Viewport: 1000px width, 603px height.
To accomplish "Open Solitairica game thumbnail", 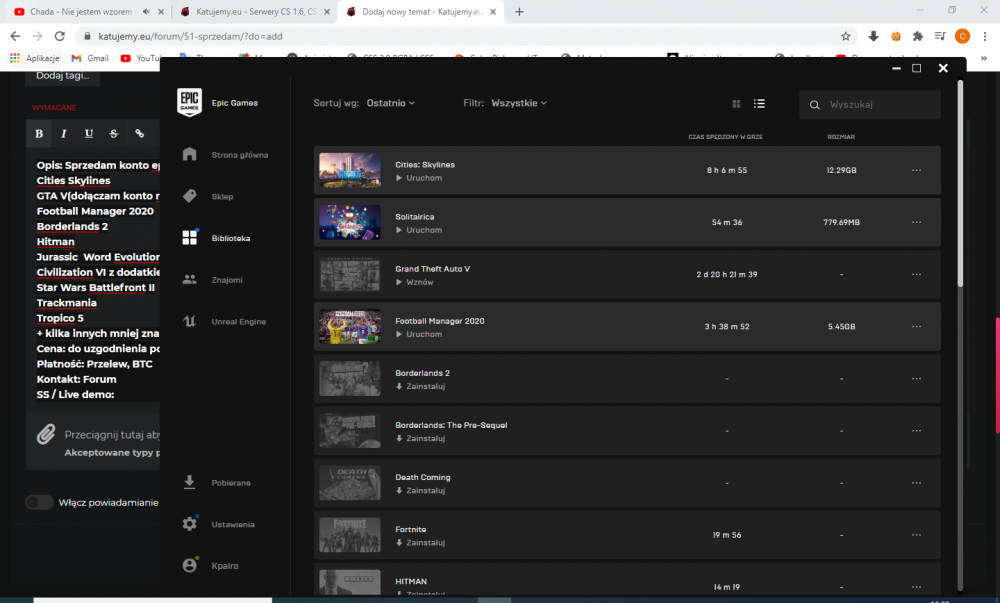I will pos(349,222).
